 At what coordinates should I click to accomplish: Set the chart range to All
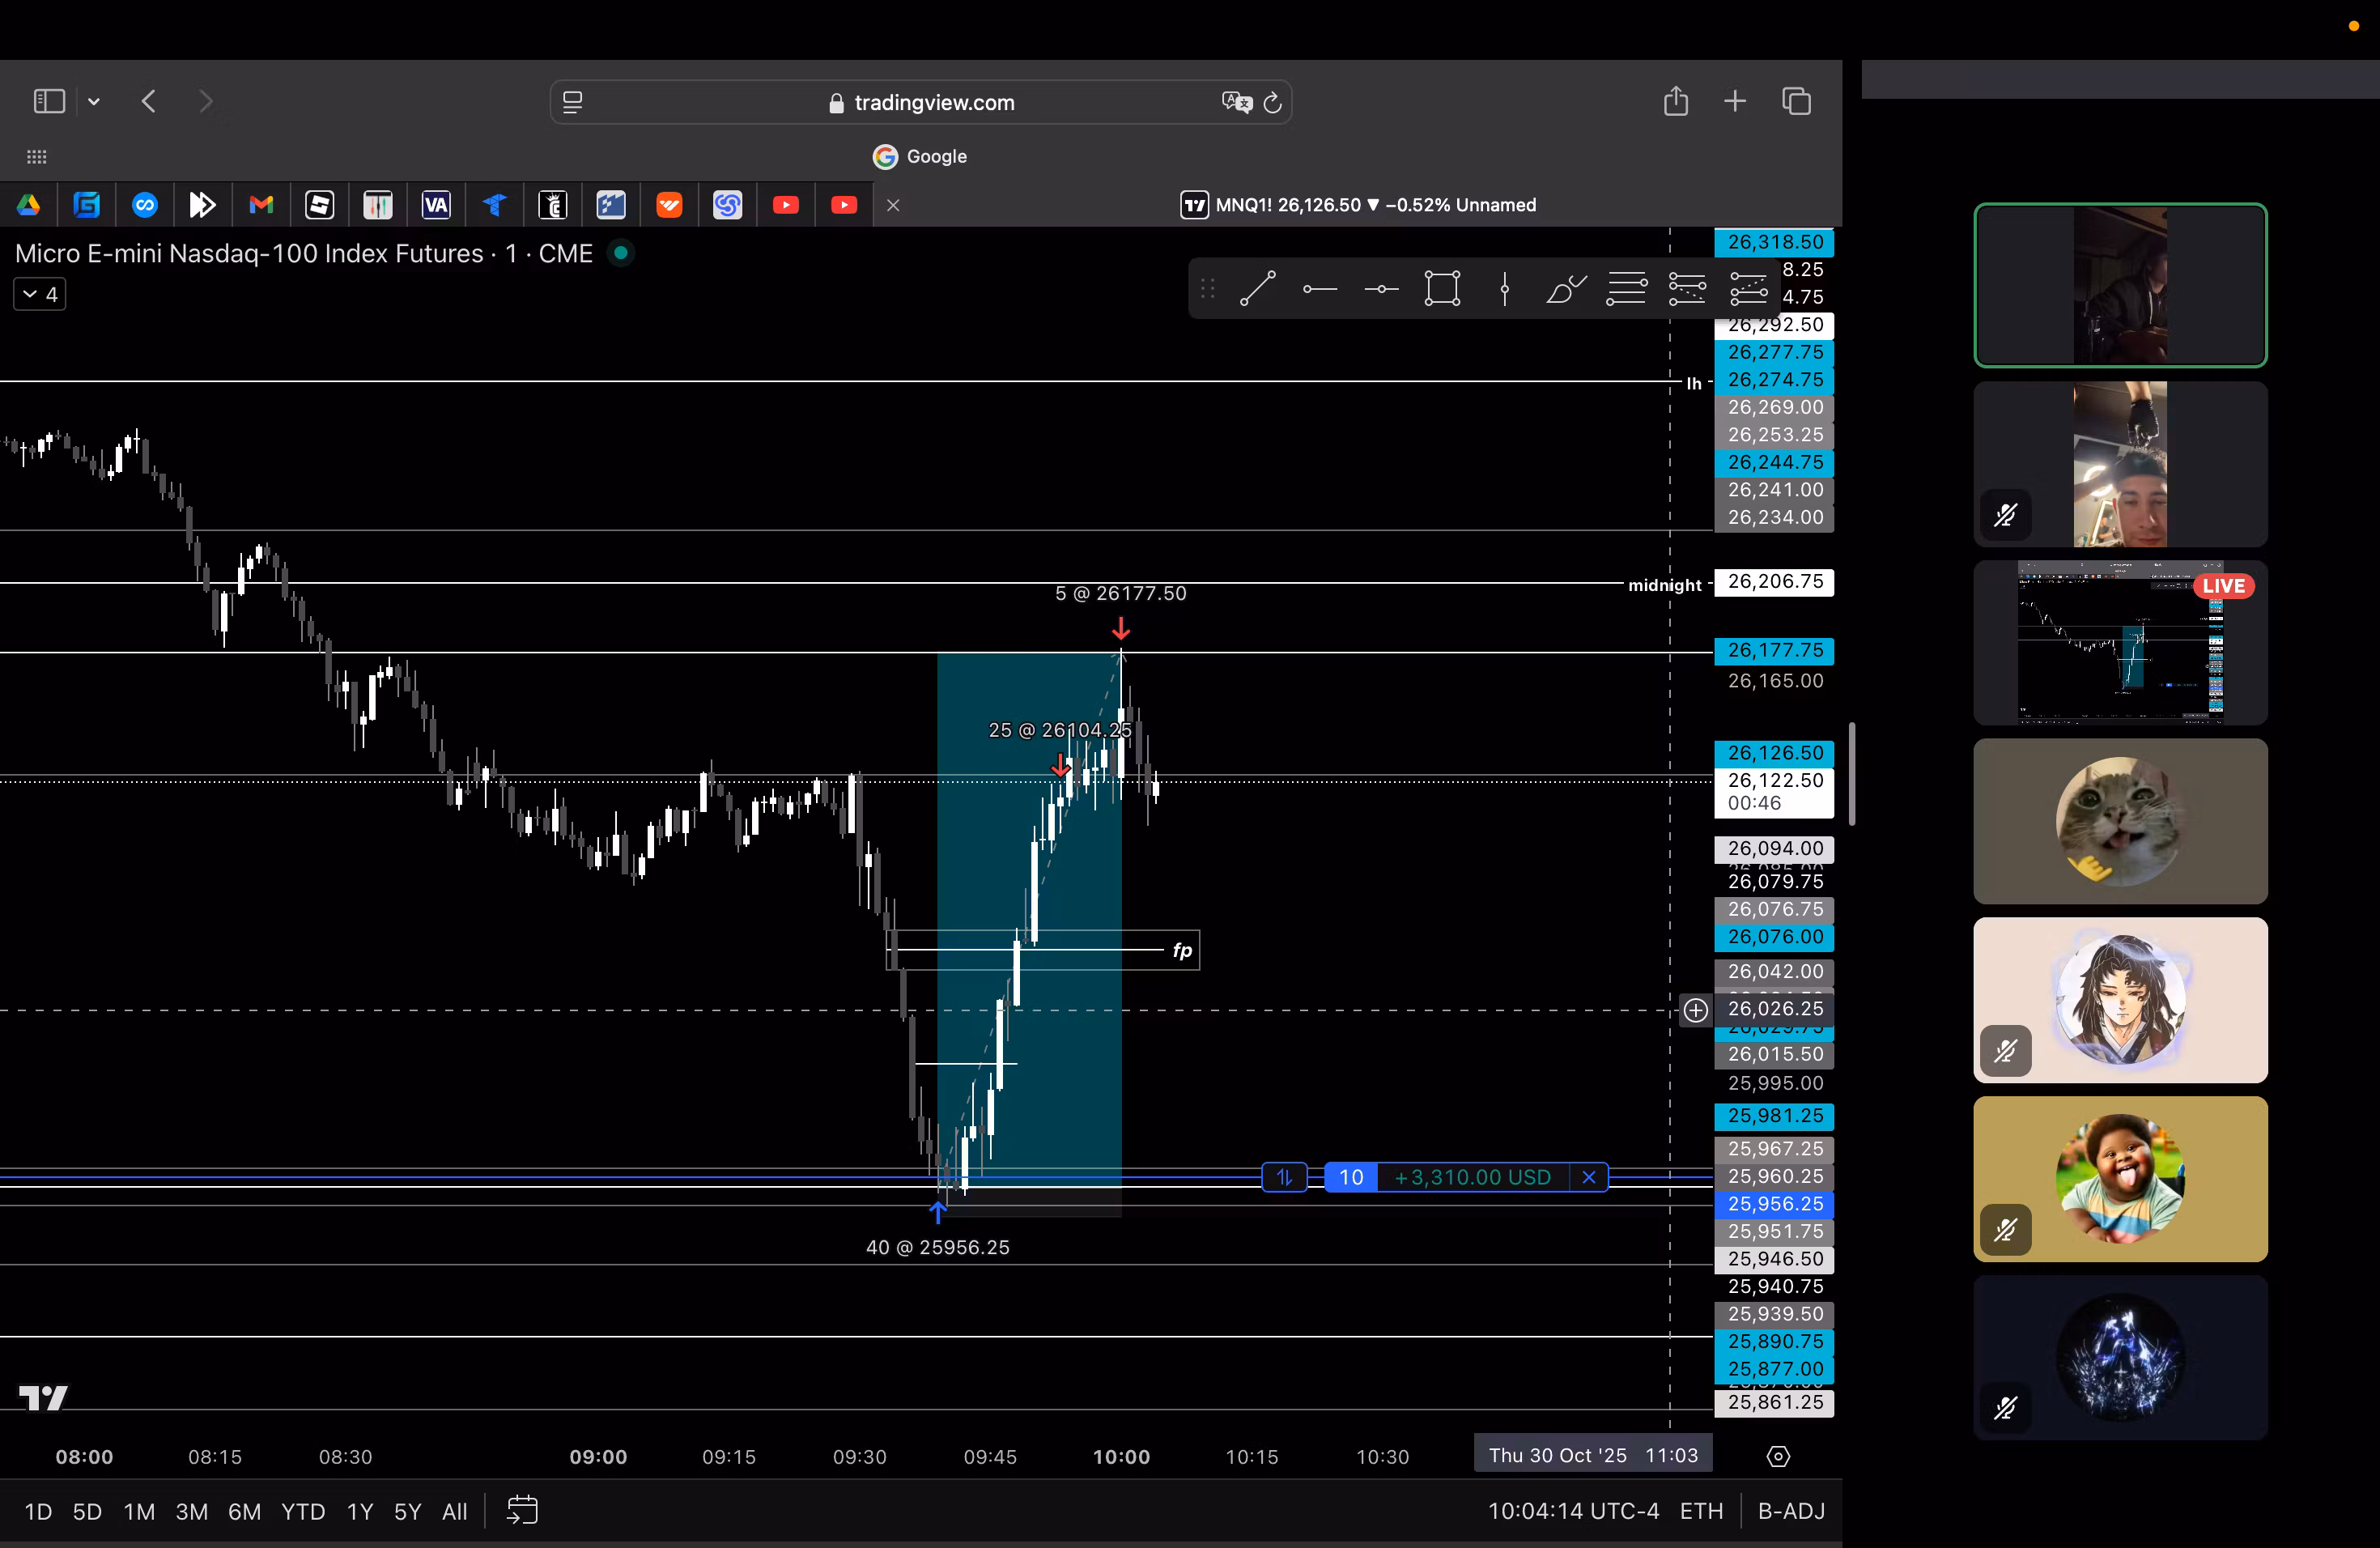point(455,1511)
